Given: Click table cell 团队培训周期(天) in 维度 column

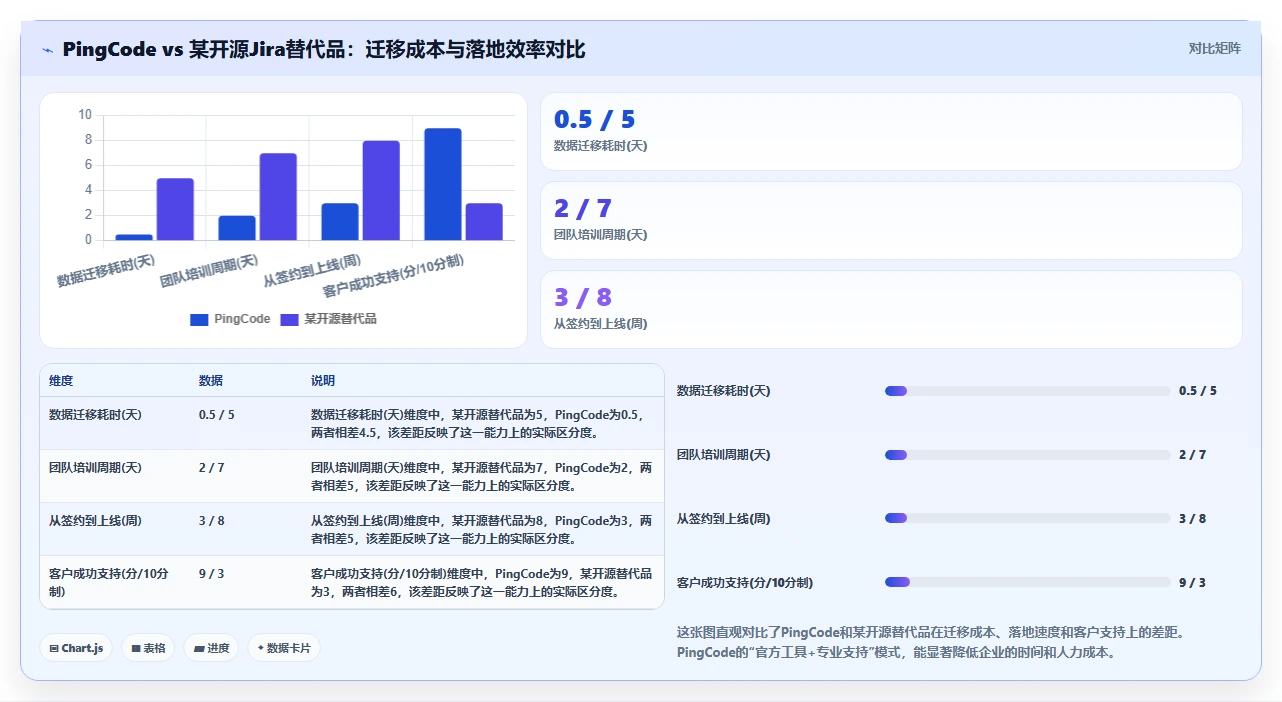Looking at the screenshot, I should pyautogui.click(x=95, y=467).
